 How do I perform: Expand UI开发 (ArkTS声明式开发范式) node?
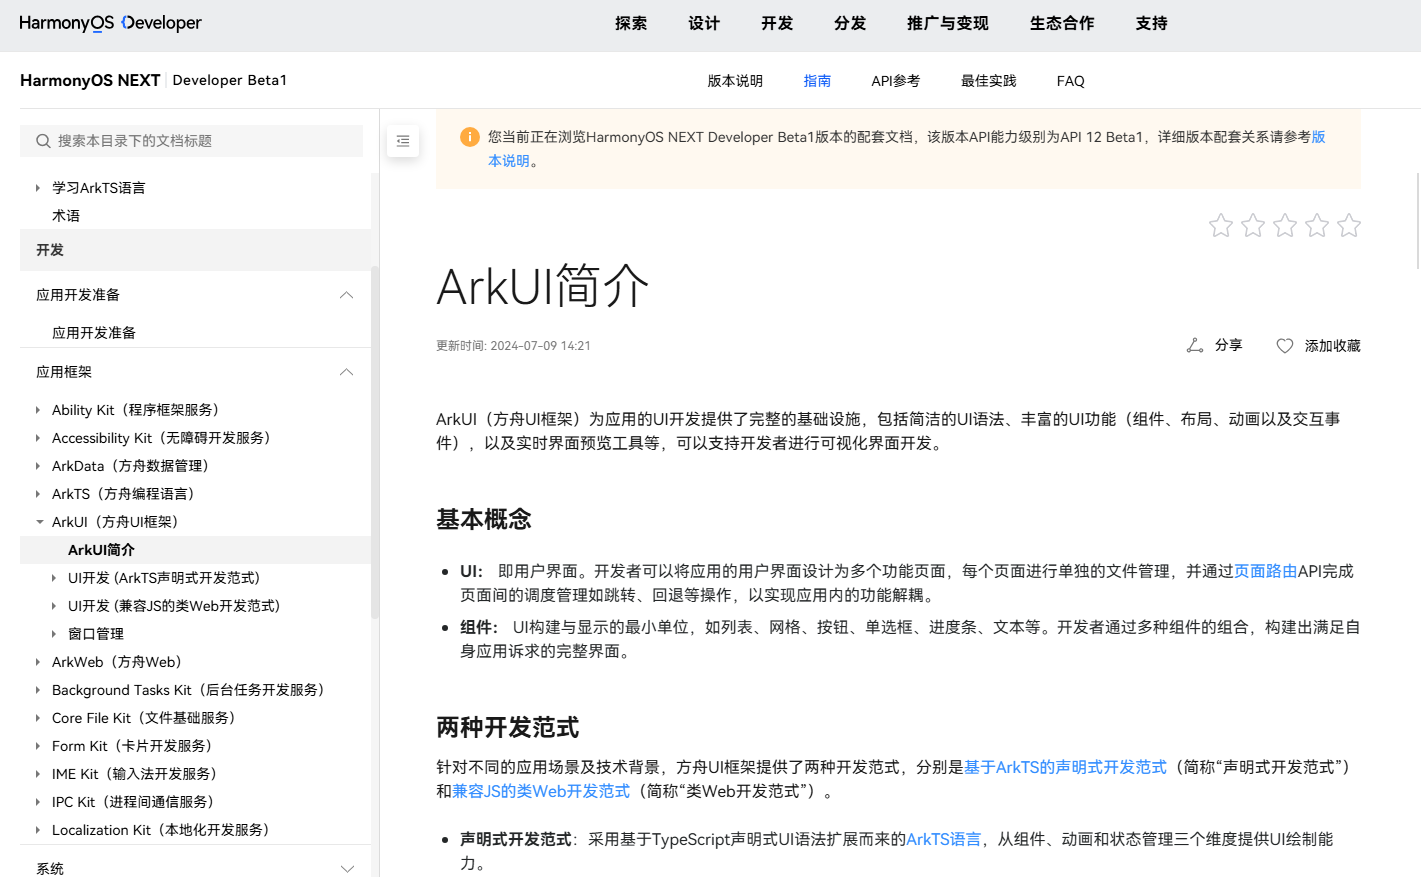[x=54, y=578]
